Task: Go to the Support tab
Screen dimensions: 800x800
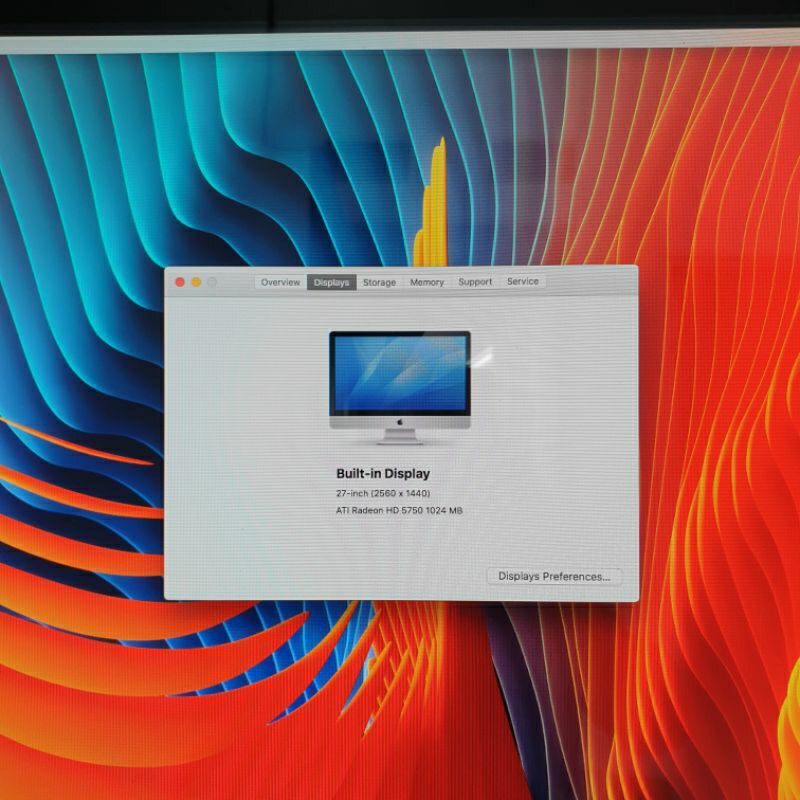Action: [x=475, y=282]
